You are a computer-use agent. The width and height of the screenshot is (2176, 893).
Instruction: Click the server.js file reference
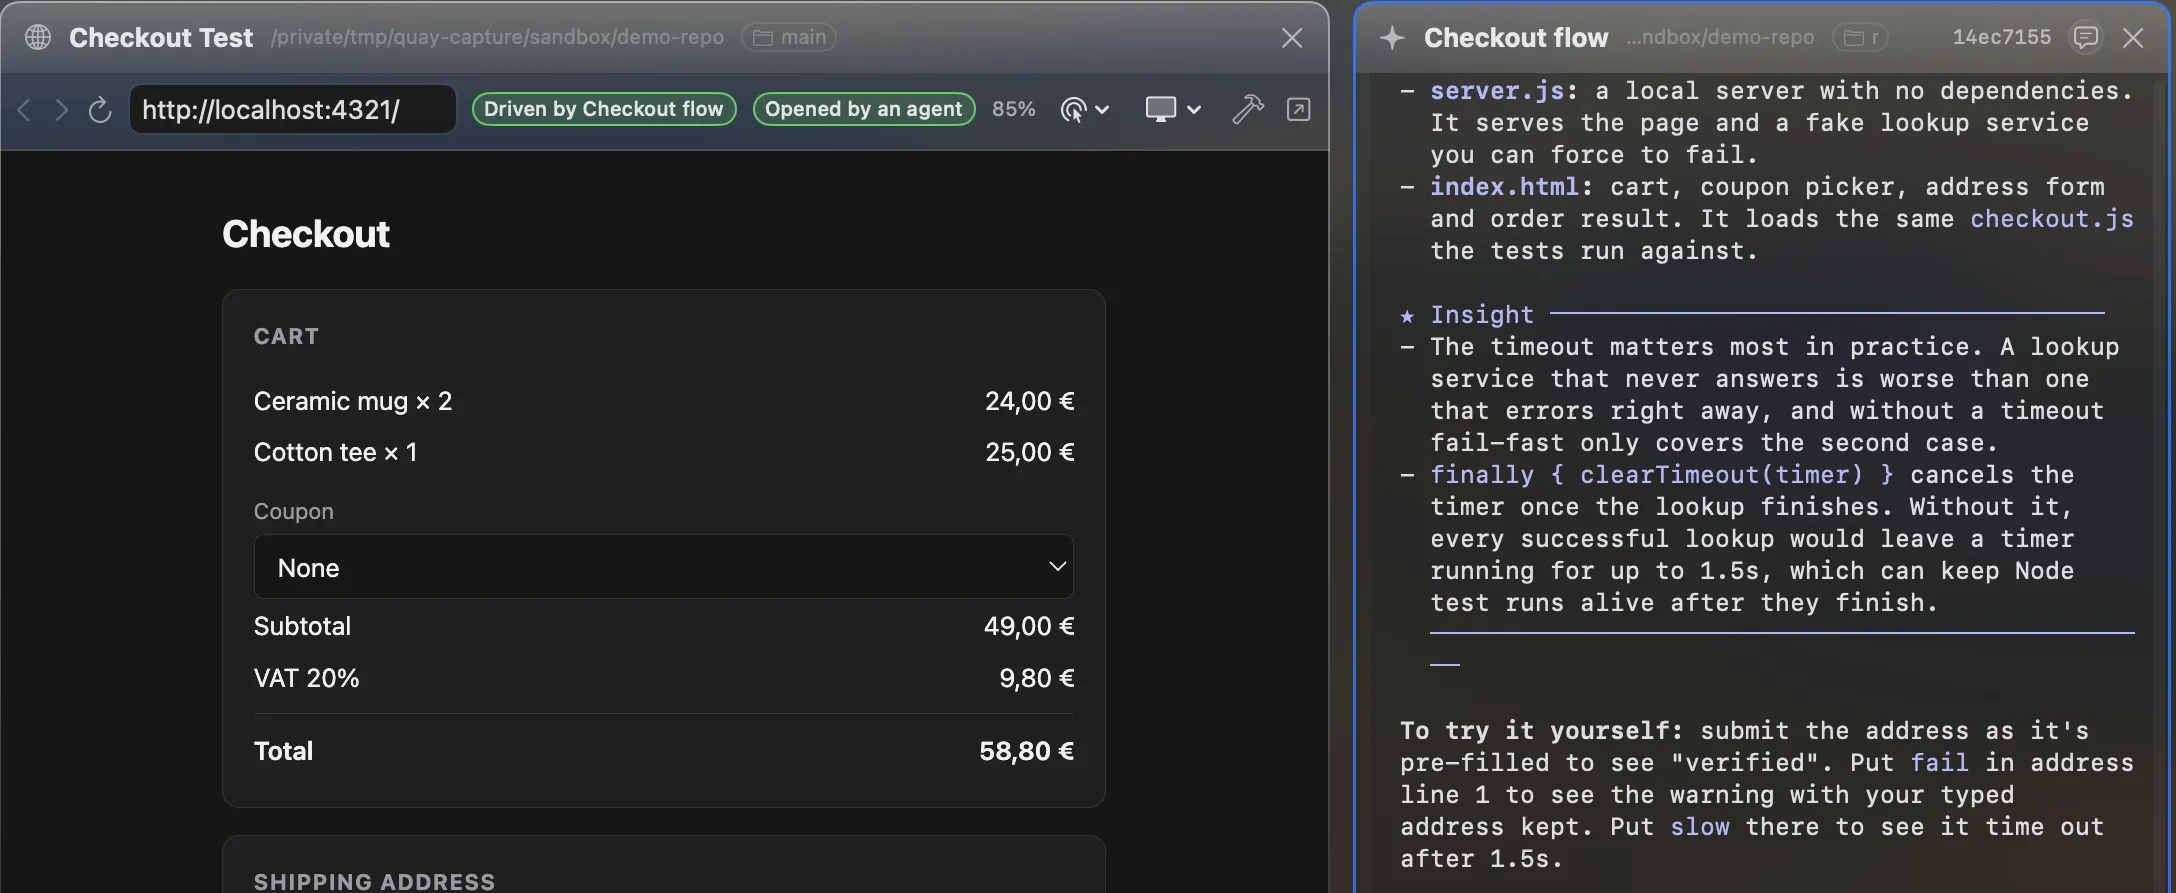[1497, 91]
